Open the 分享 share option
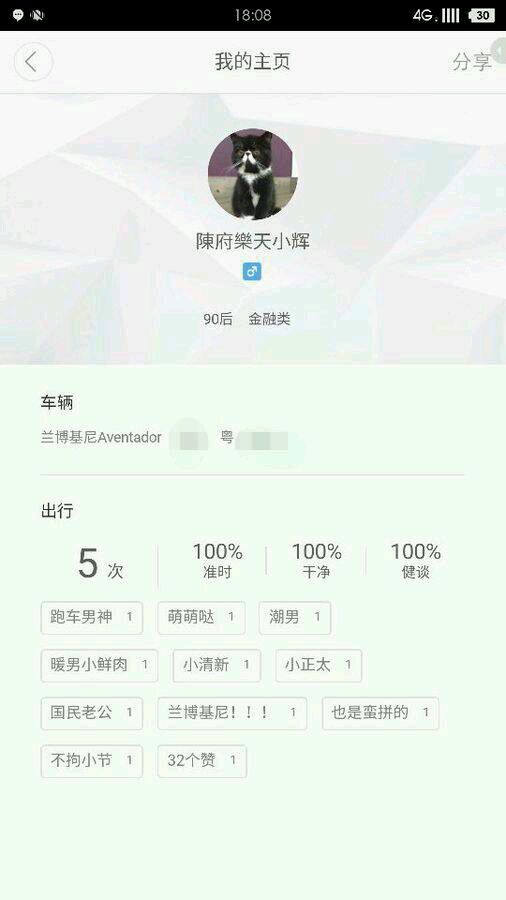 [x=472, y=62]
